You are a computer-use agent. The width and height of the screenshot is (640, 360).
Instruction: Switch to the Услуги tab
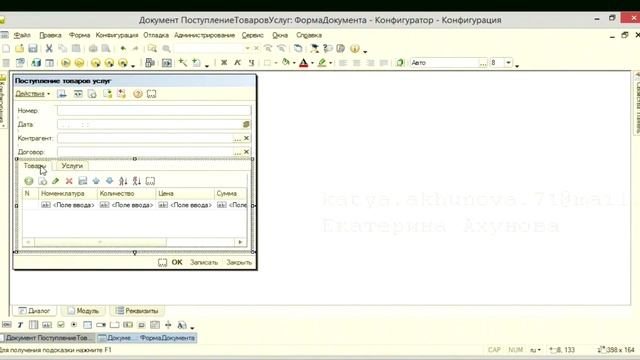(x=72, y=166)
